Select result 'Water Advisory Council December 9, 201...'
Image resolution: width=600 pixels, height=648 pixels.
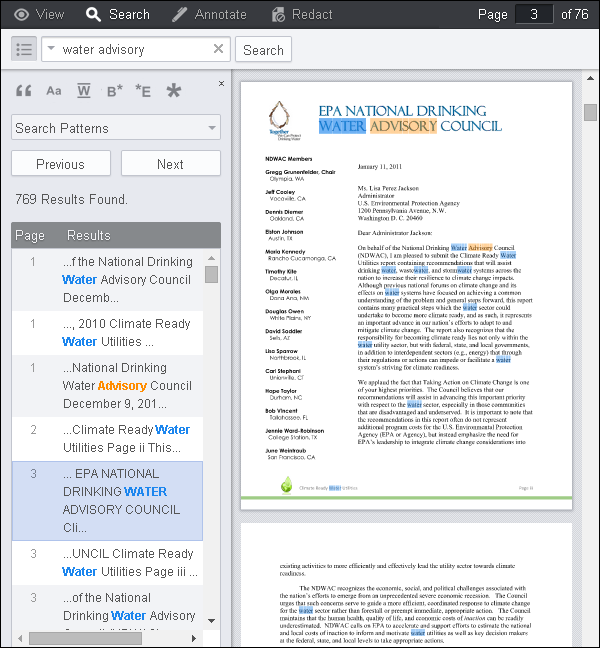(107, 386)
